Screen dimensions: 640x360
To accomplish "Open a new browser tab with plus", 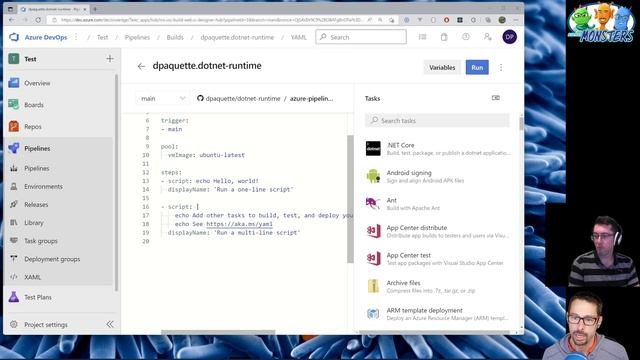I will tap(95, 9).
